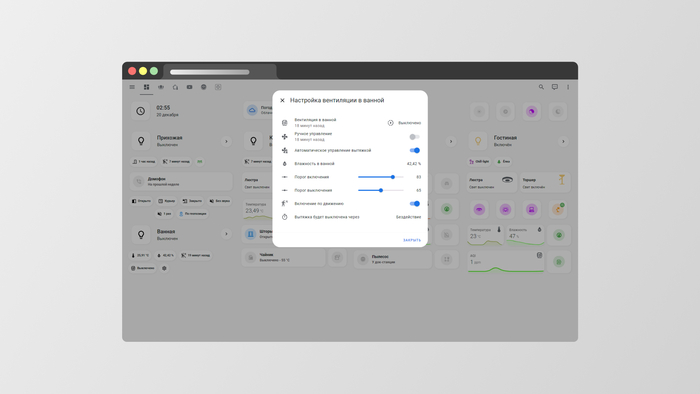
Task: Click the Выключено state in the dialog
Action: click(409, 123)
